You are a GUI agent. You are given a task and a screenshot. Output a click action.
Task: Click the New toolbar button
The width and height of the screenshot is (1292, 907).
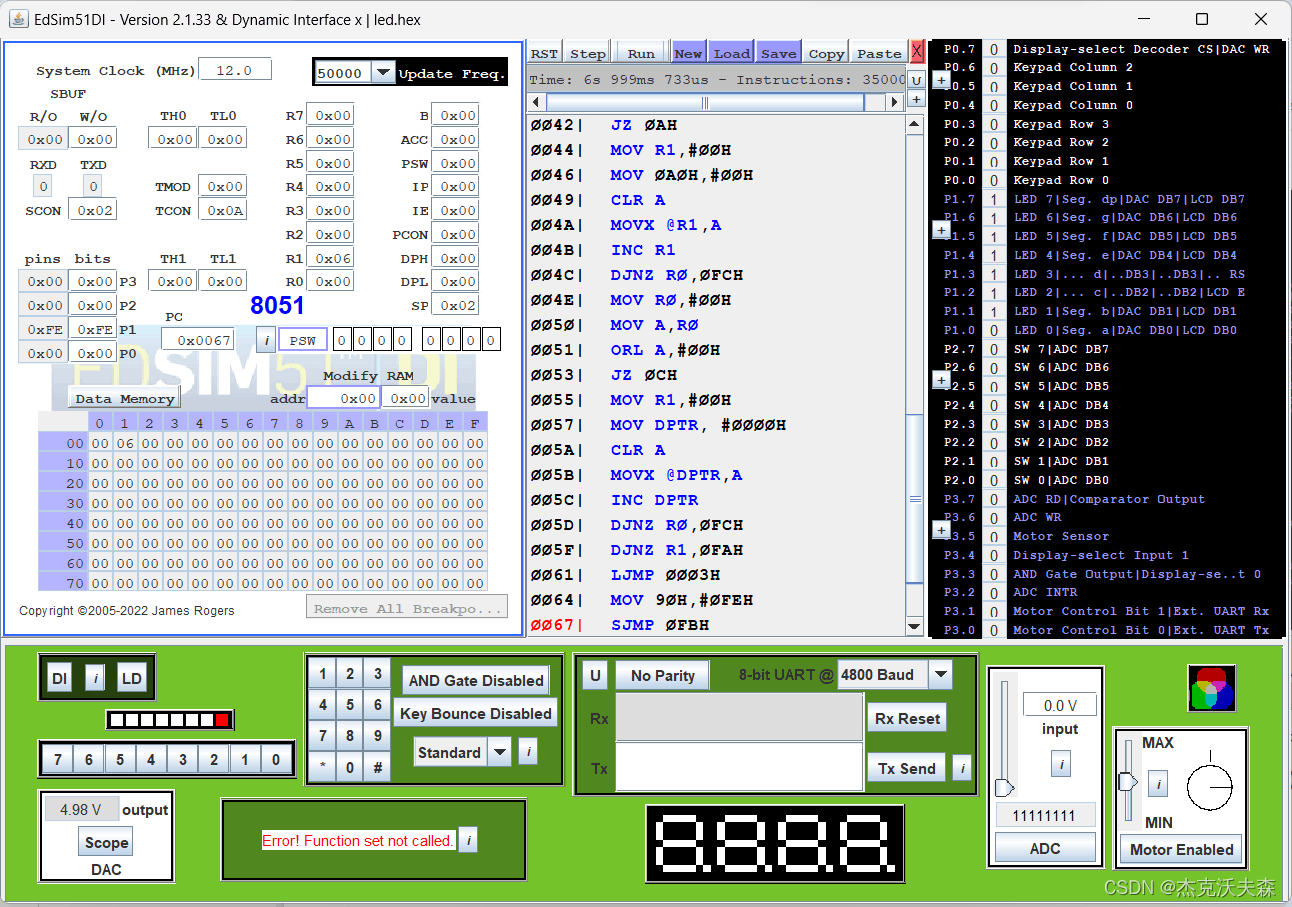[688, 53]
